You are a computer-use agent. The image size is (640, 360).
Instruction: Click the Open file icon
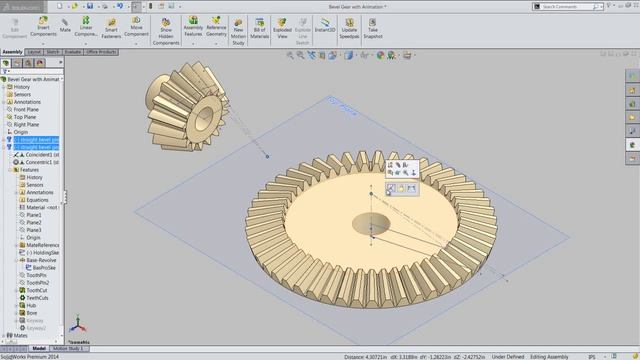coord(75,6)
